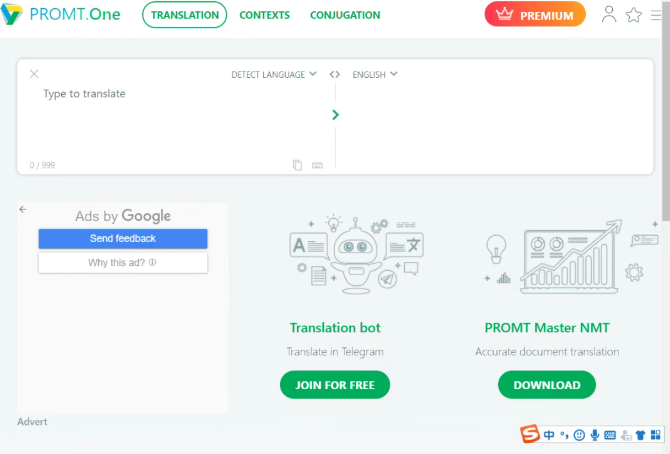
Task: Open the IME toolbox grid icon
Action: pos(655,435)
